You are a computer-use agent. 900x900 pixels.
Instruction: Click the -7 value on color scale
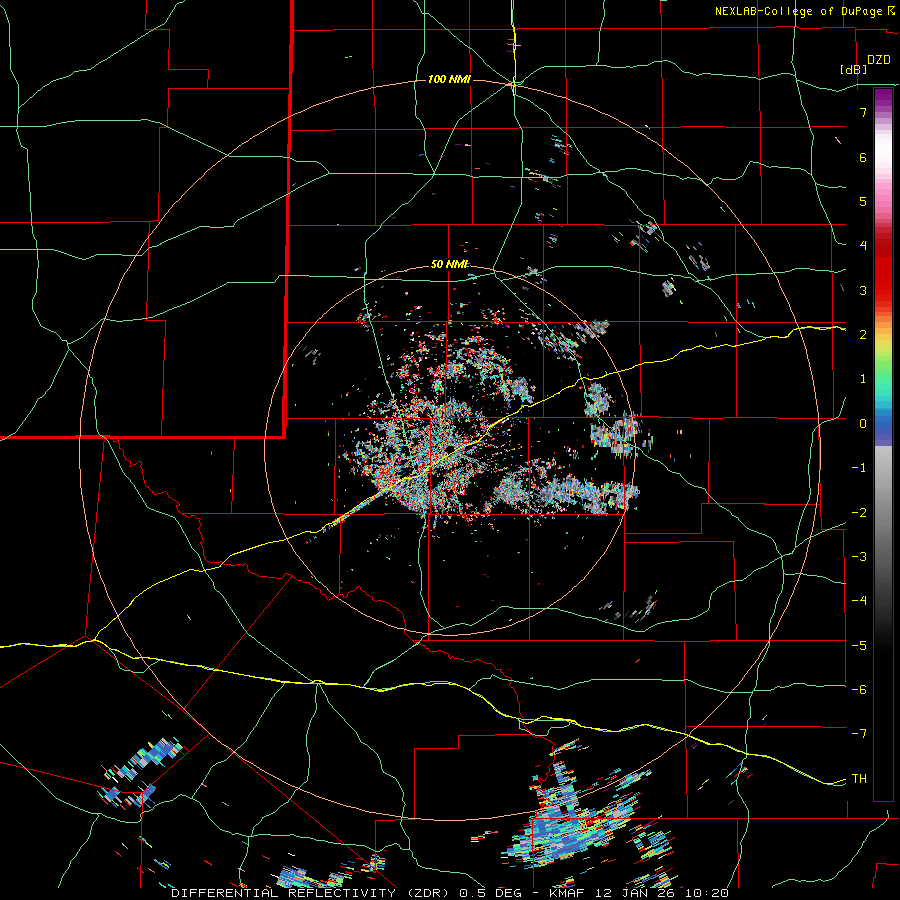point(859,733)
